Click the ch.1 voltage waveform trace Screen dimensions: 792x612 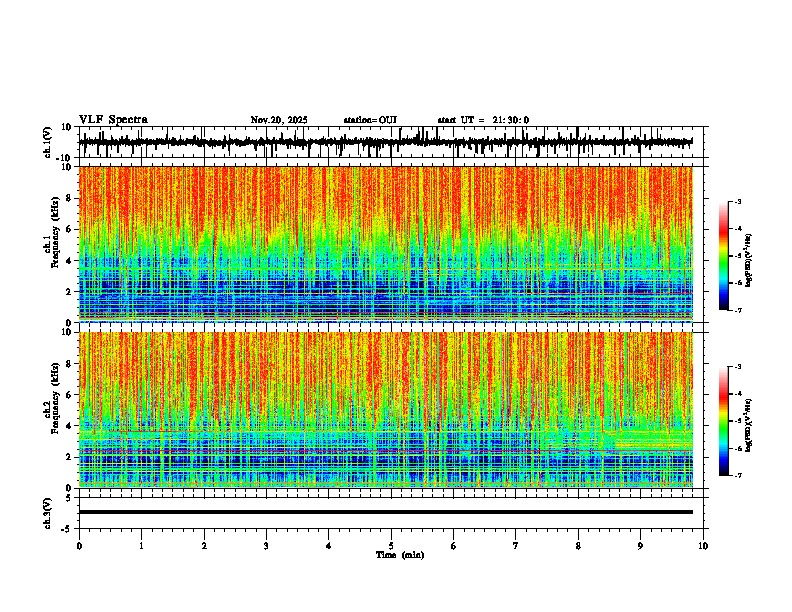click(386, 142)
